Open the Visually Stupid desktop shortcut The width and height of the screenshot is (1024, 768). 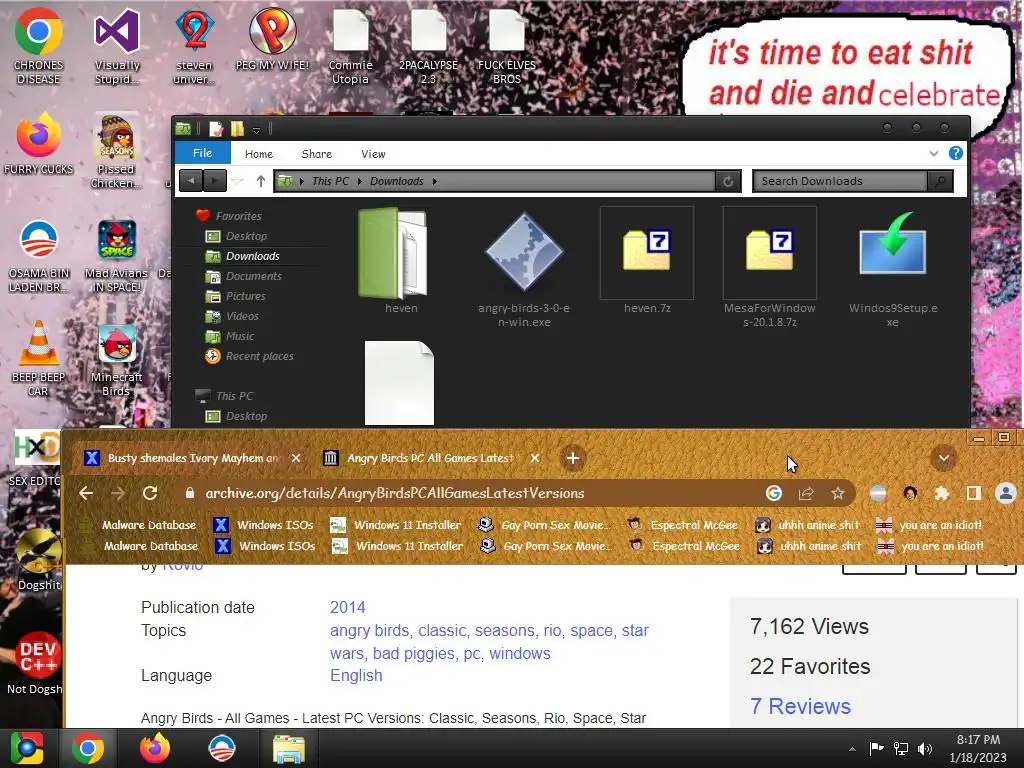117,46
